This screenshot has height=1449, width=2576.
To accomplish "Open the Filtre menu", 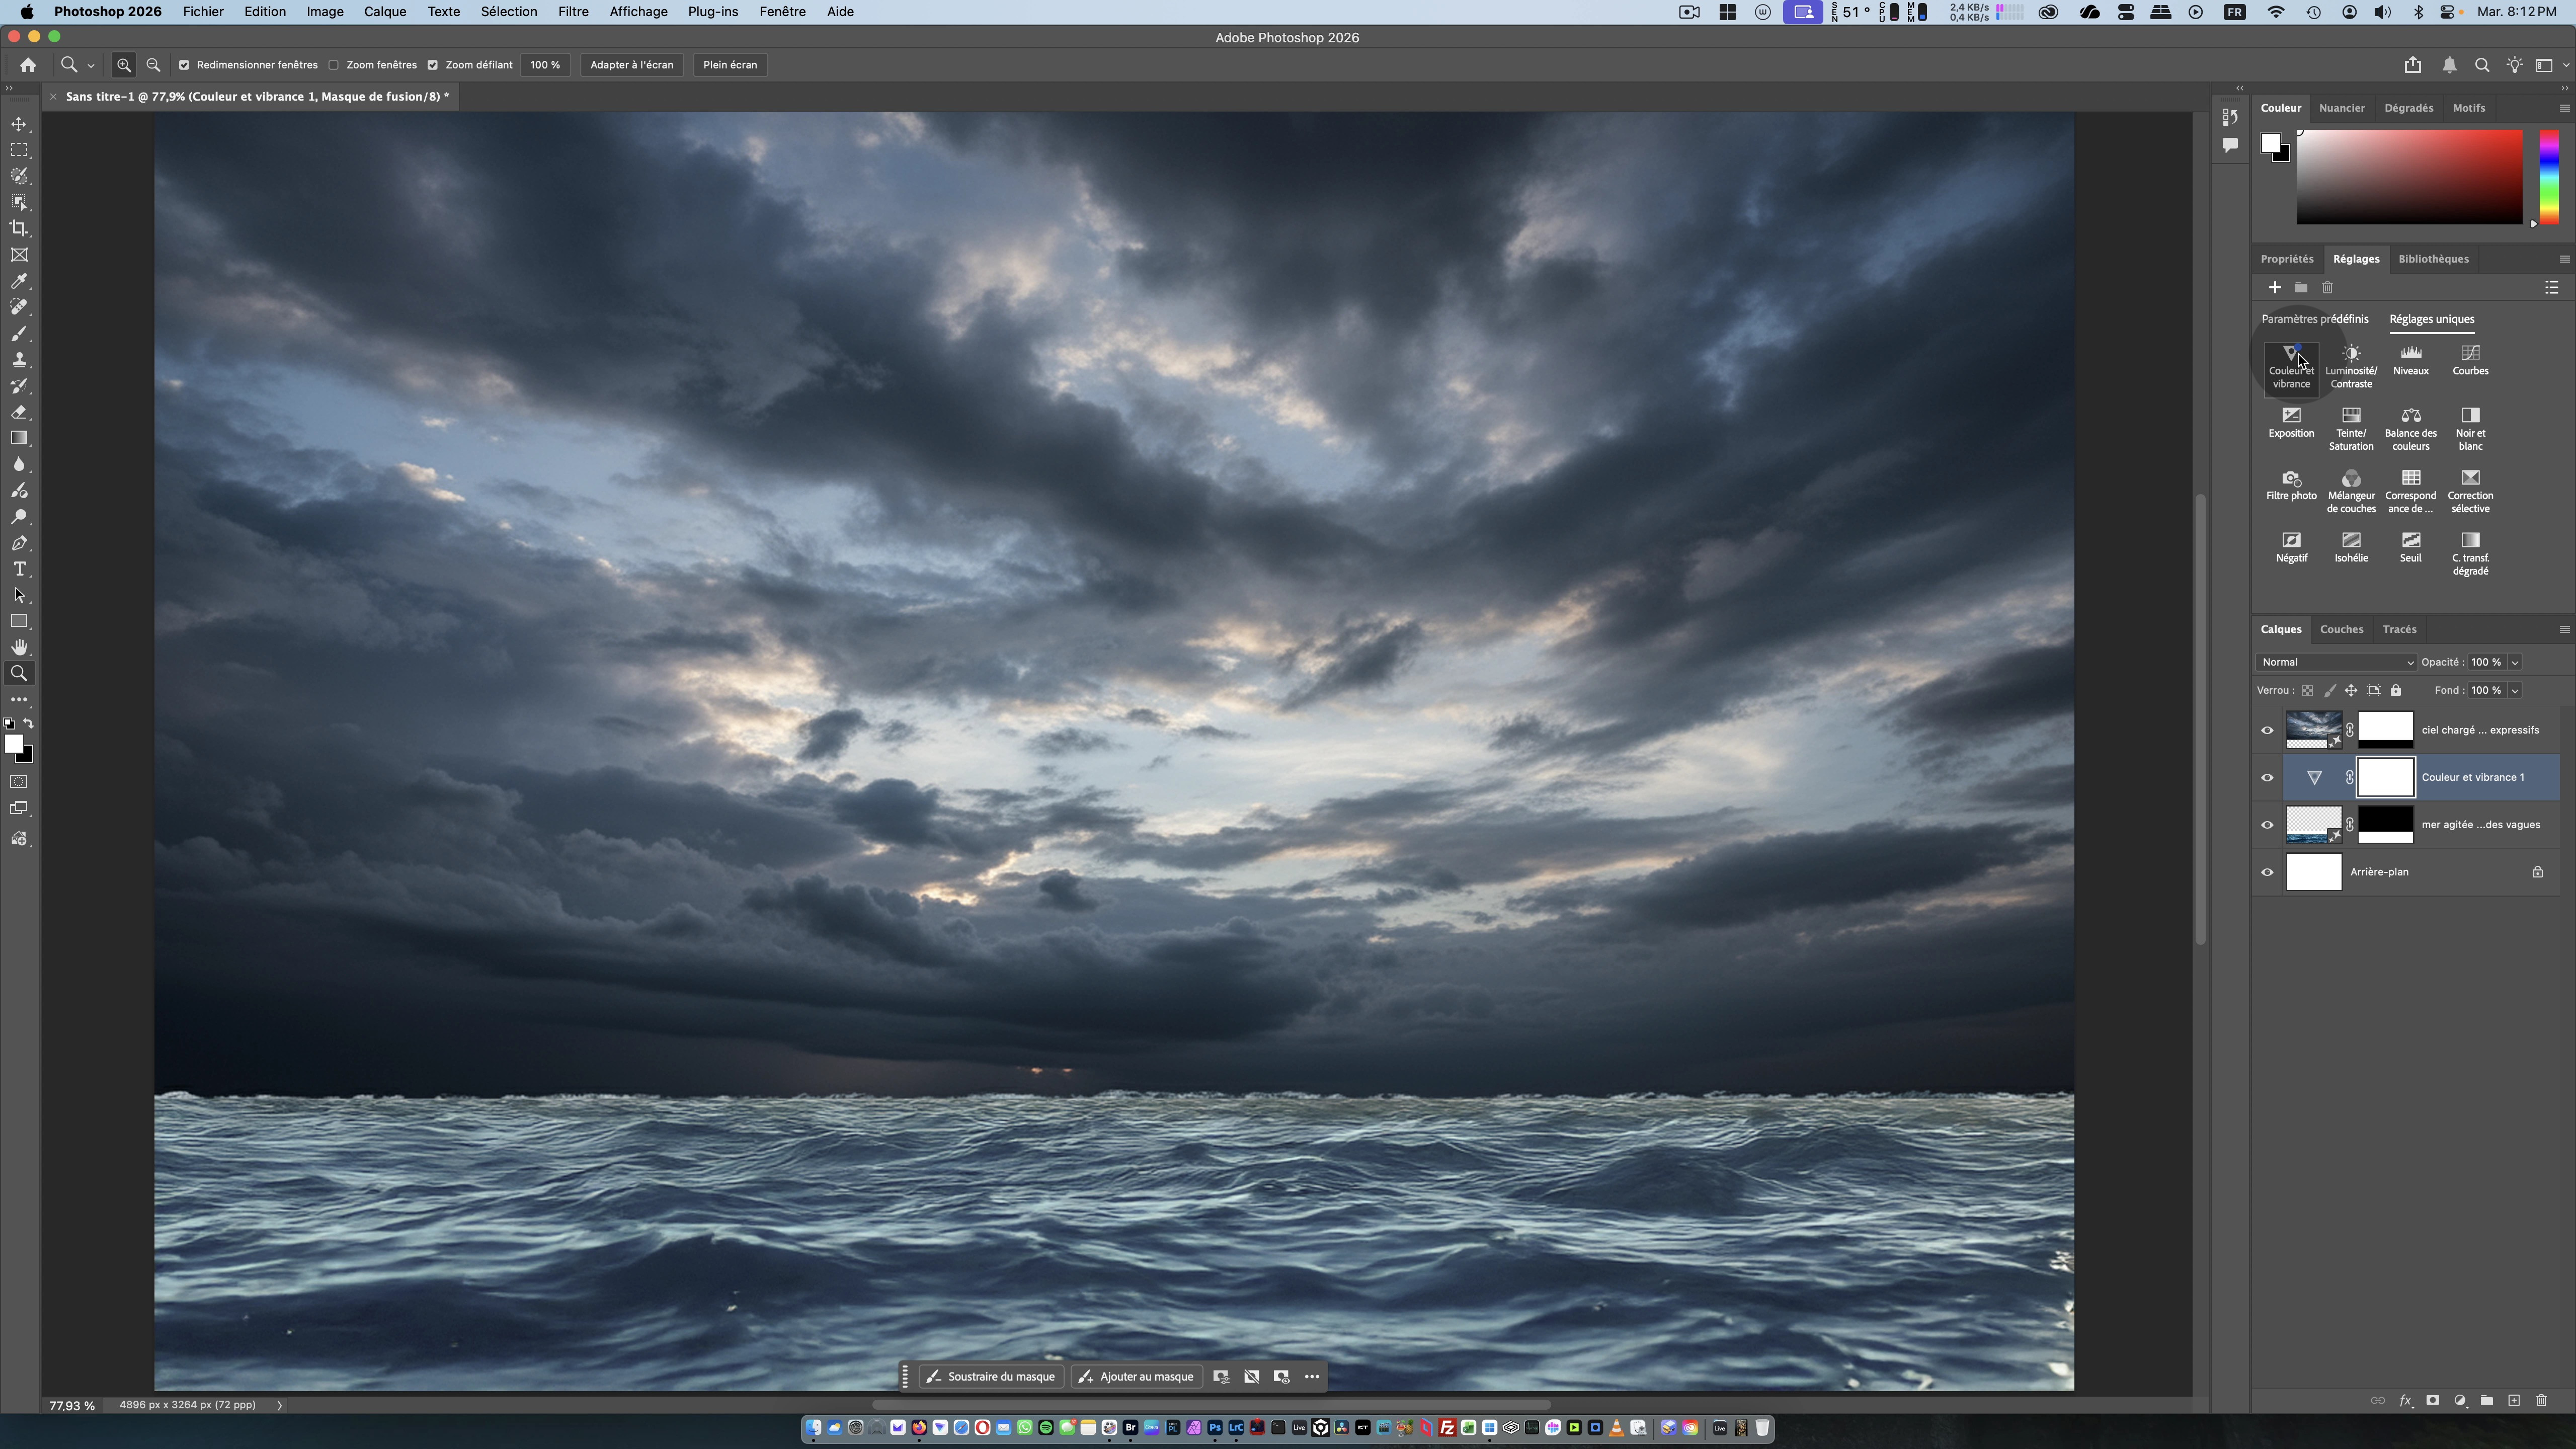I will (x=572, y=12).
